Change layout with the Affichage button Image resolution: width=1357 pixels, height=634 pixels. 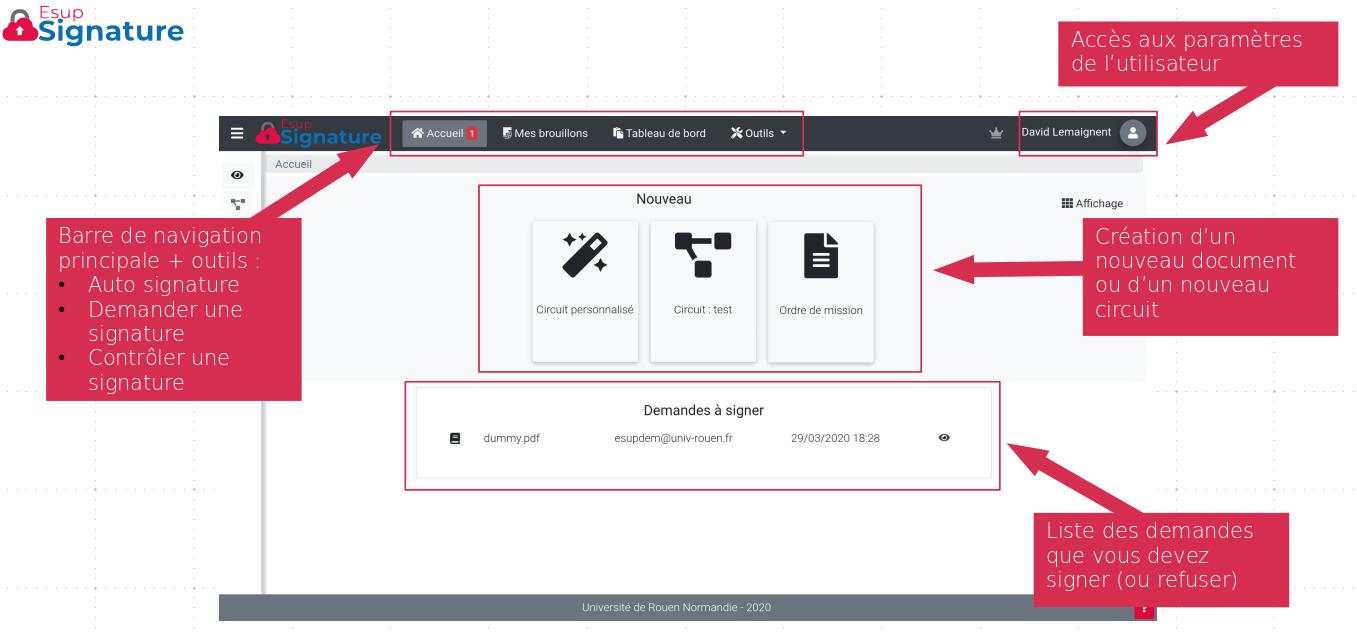point(1092,203)
